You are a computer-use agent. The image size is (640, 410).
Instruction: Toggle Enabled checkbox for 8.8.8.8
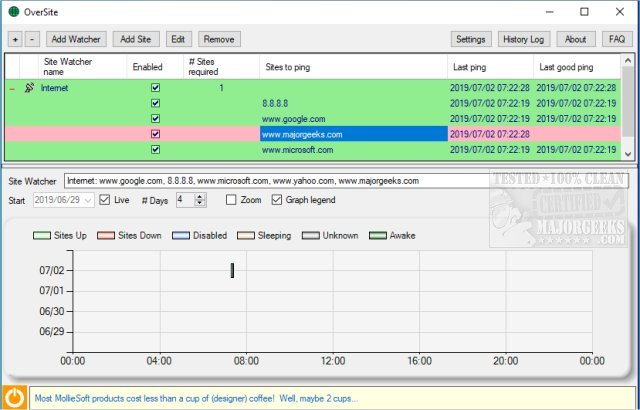click(x=156, y=103)
